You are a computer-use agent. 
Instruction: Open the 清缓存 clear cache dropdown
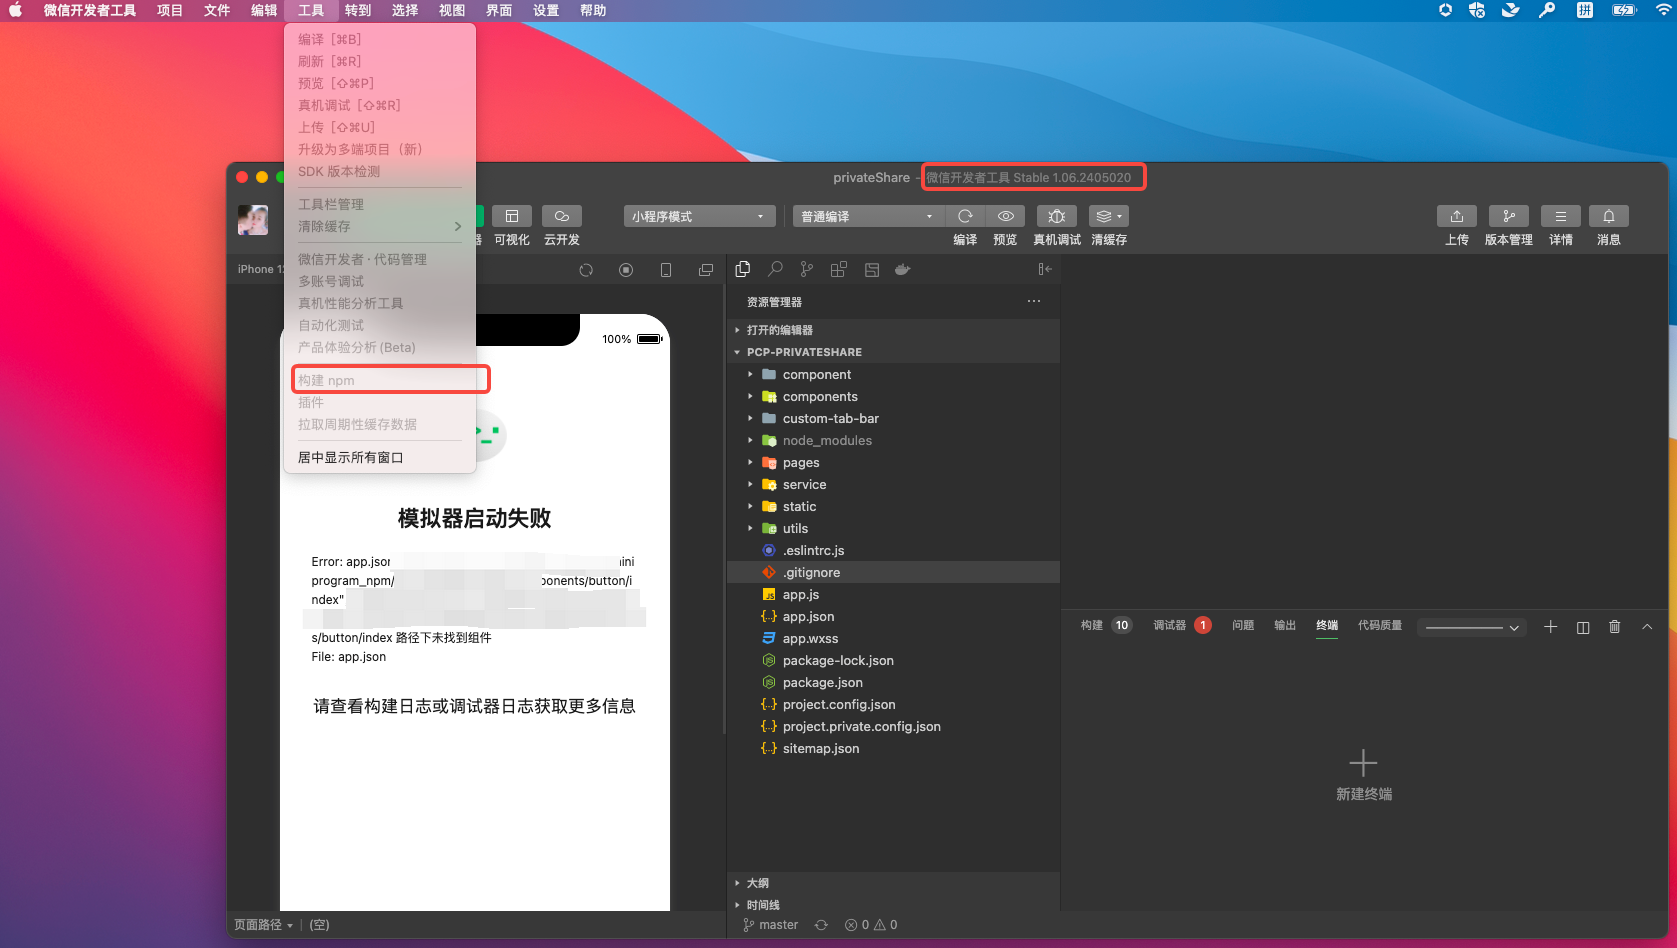tap(1108, 216)
